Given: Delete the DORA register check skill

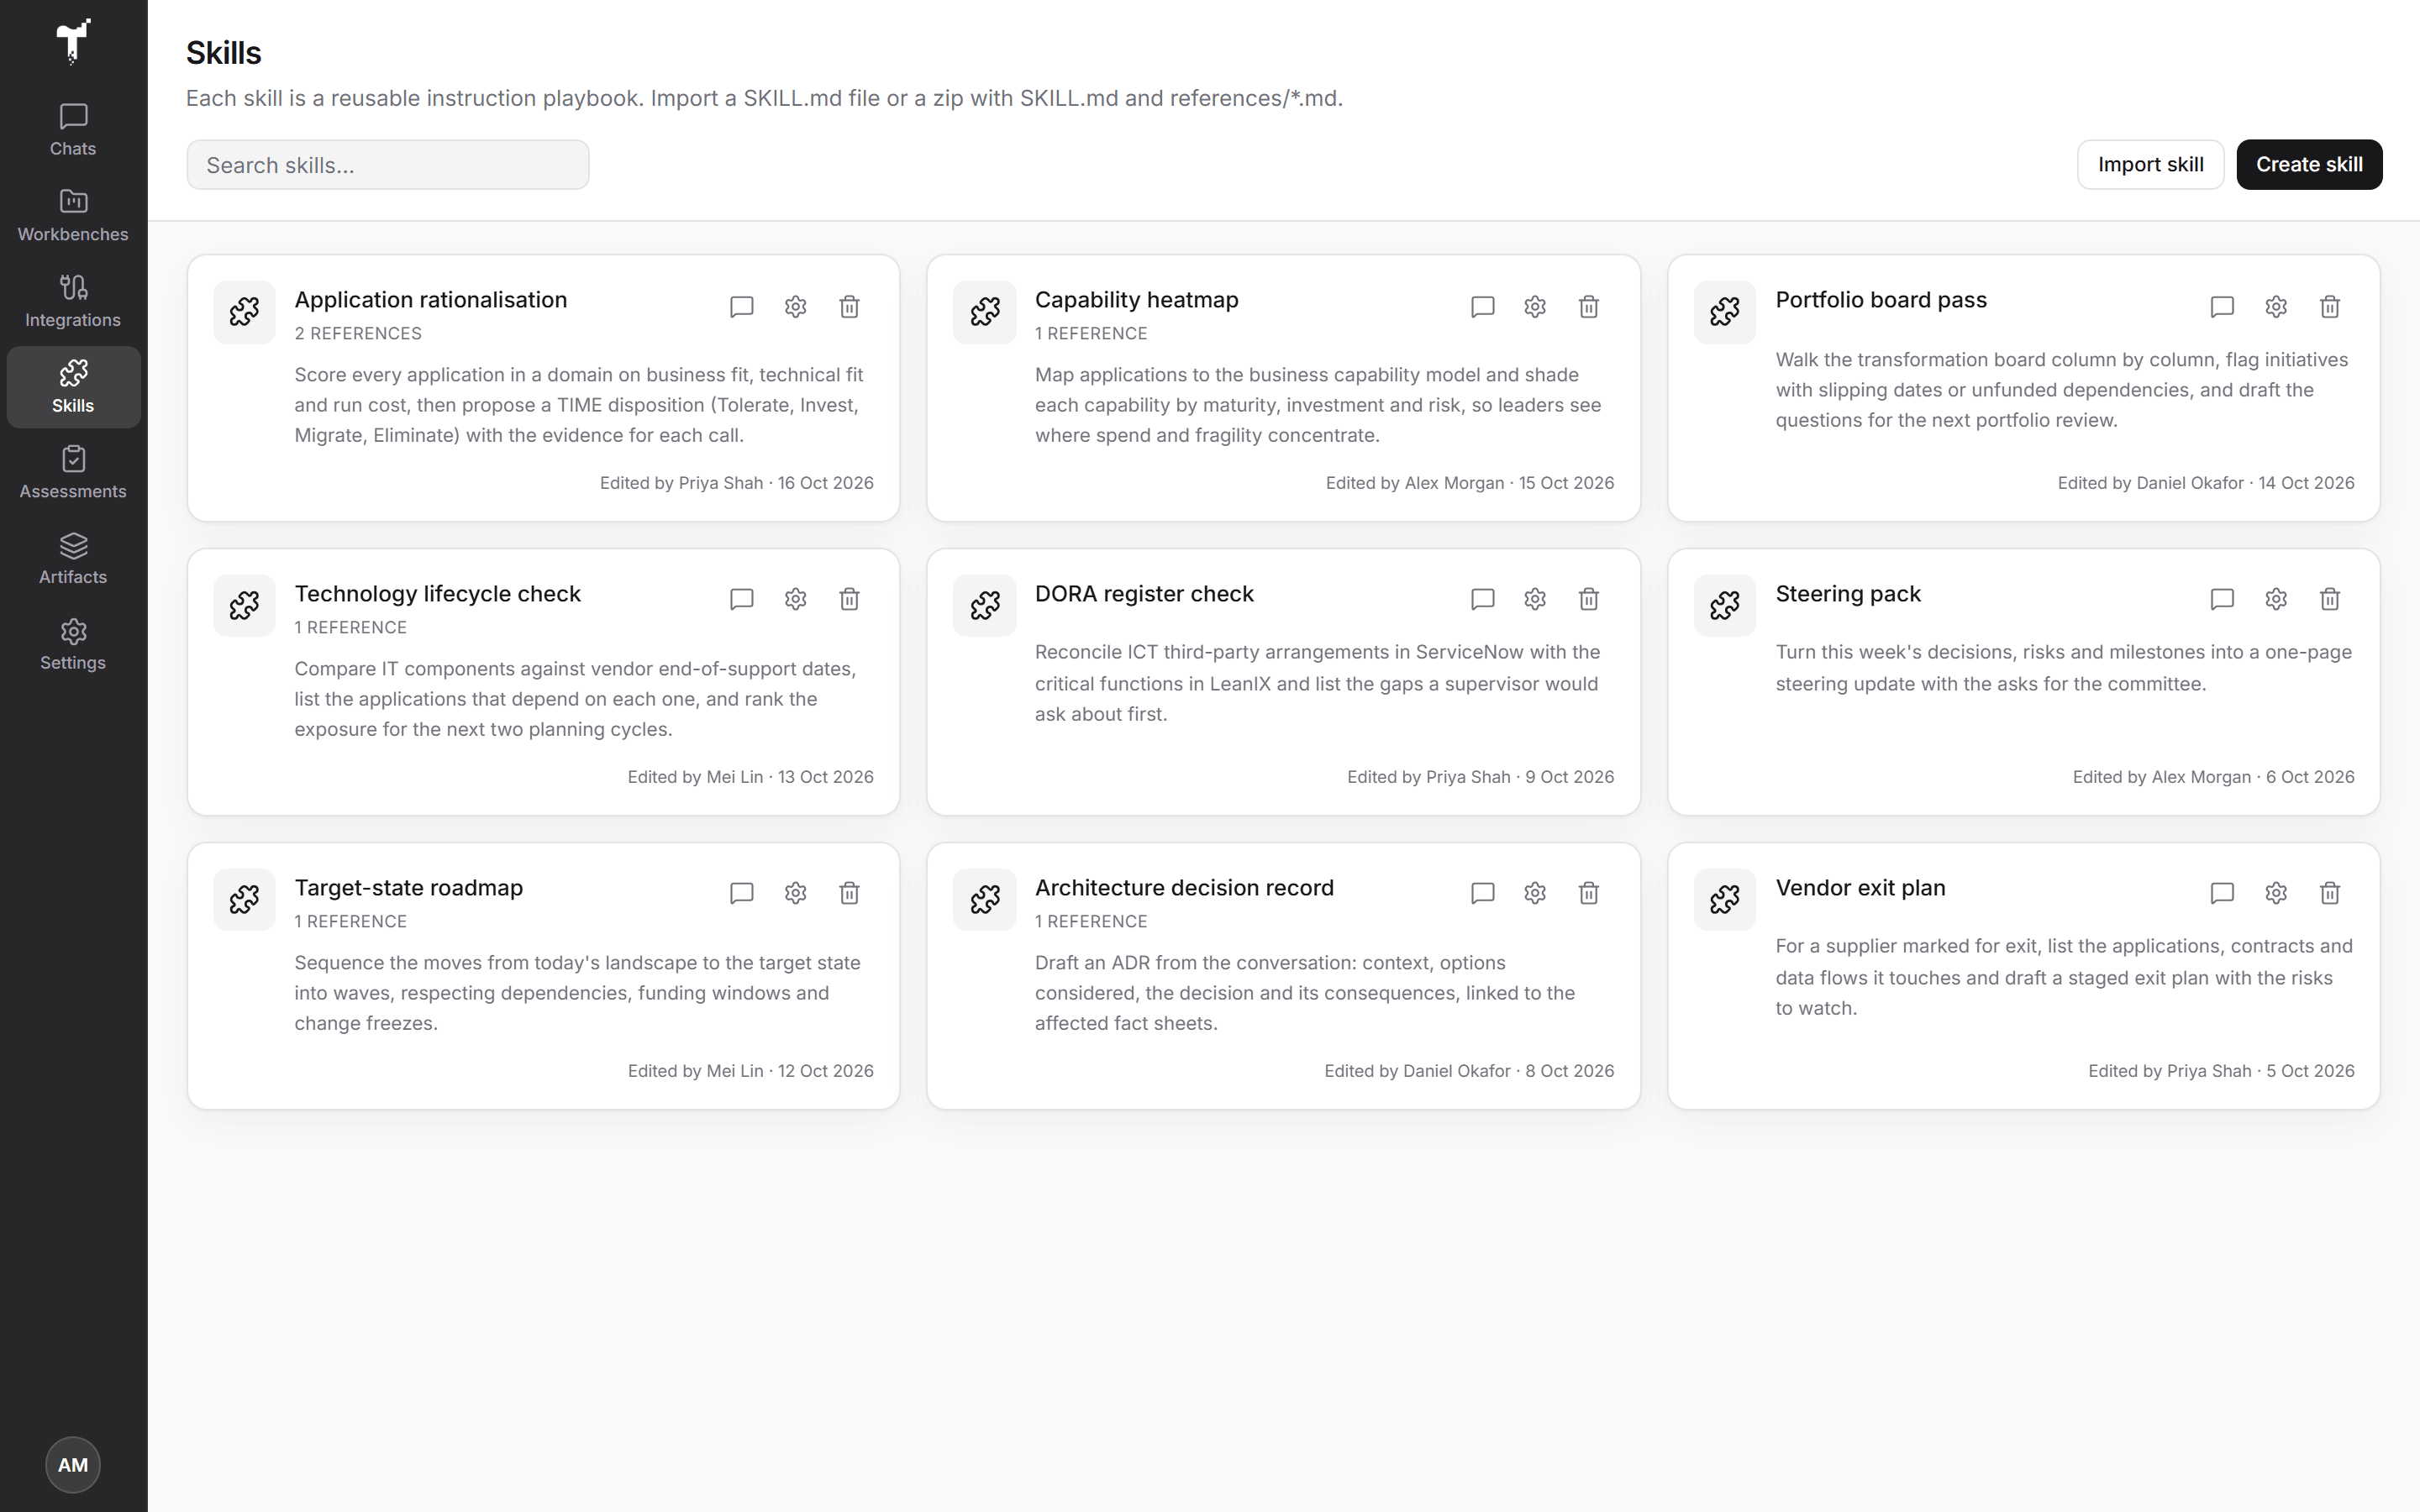Looking at the screenshot, I should point(1589,599).
